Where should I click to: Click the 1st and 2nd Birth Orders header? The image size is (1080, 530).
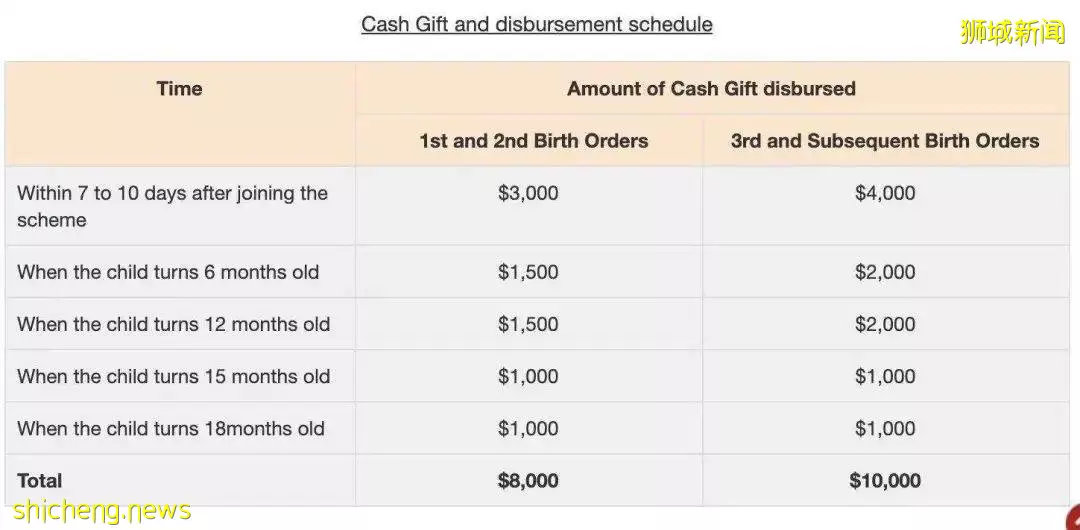click(x=534, y=141)
